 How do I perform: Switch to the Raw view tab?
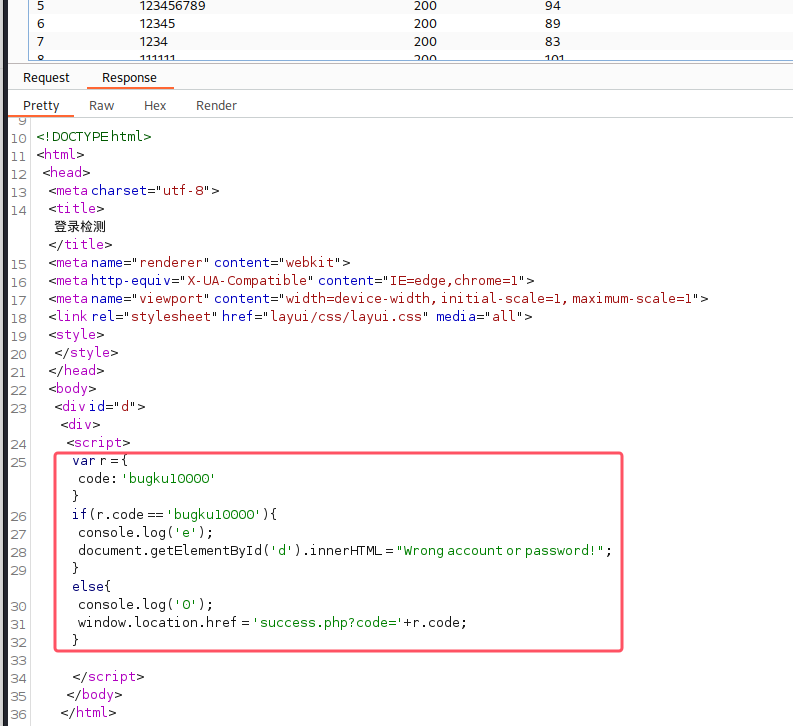tap(102, 106)
